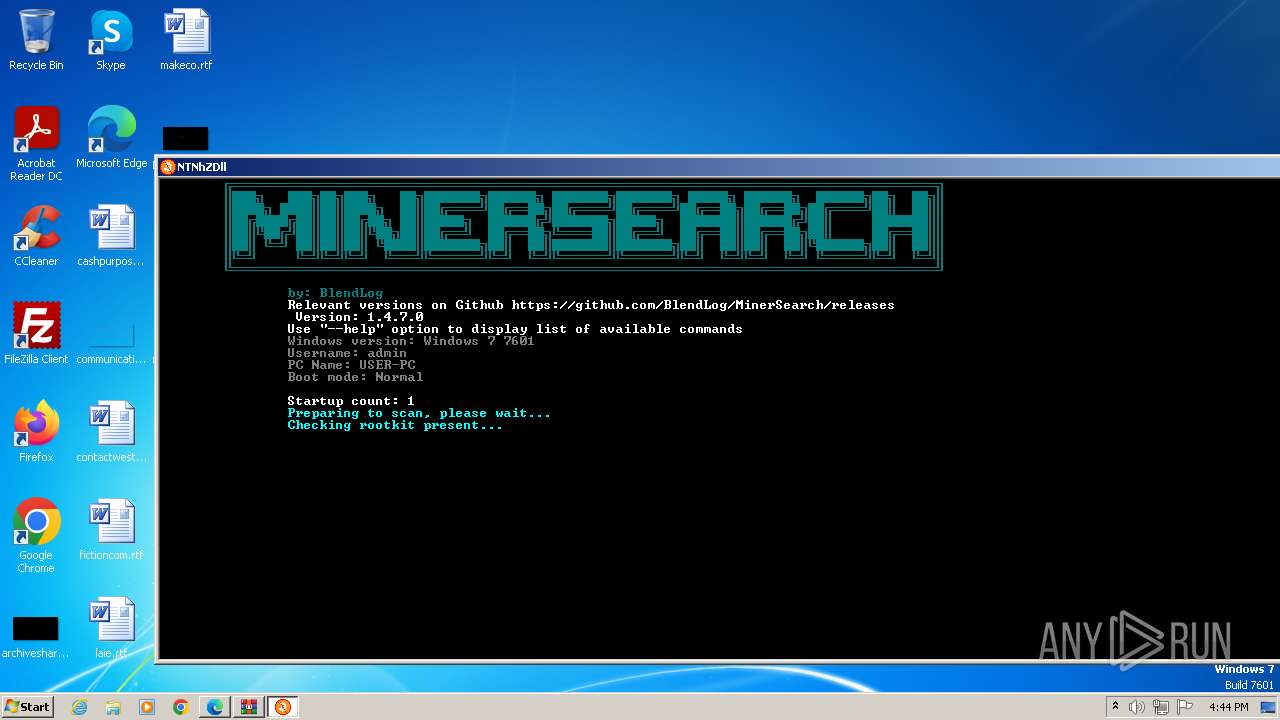Launch CCleaner from the desktop
This screenshot has height=720, width=1280.
36,236
